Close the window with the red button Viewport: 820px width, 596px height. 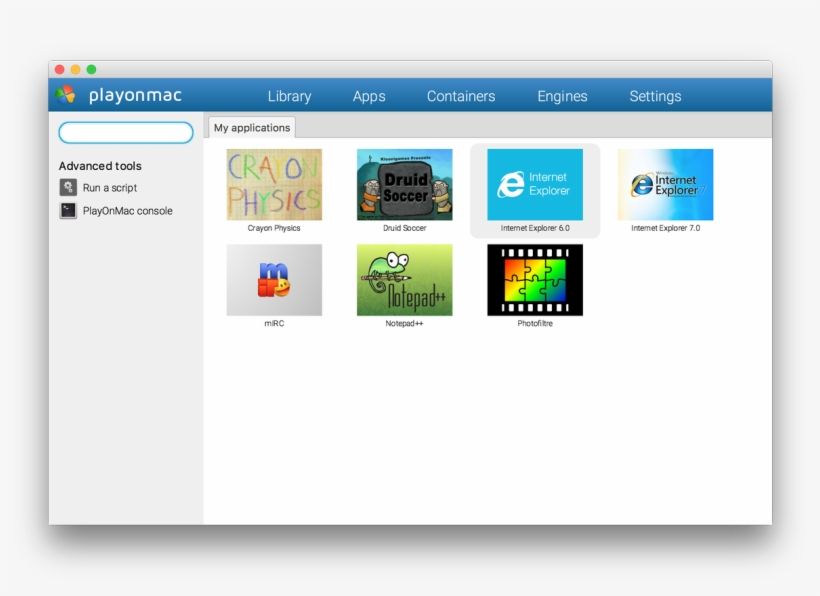tap(59, 69)
